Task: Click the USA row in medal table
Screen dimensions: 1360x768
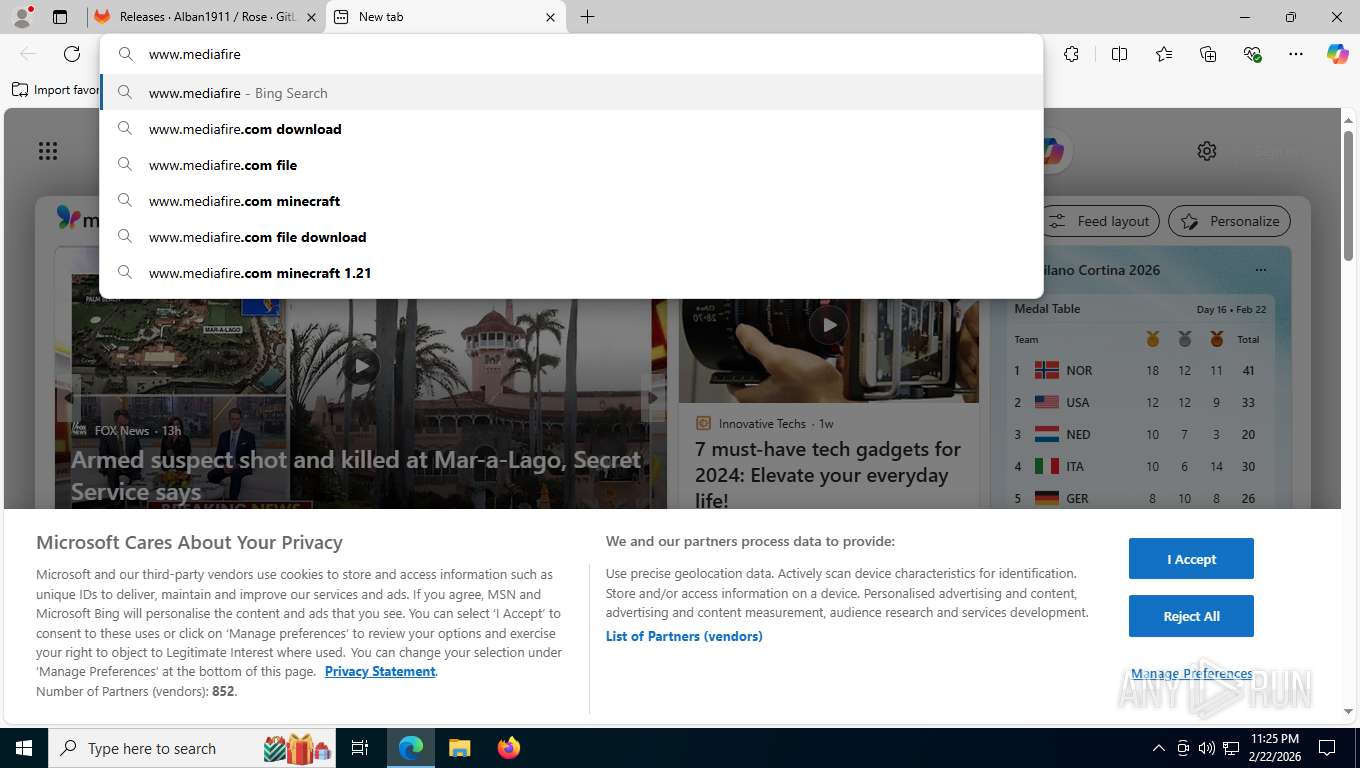Action: 1139,402
